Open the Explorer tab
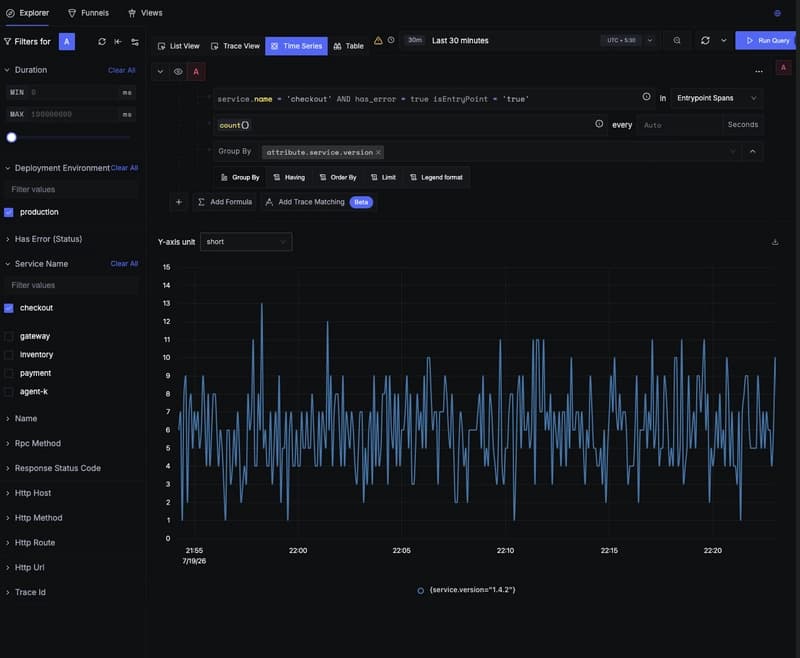 tap(28, 13)
